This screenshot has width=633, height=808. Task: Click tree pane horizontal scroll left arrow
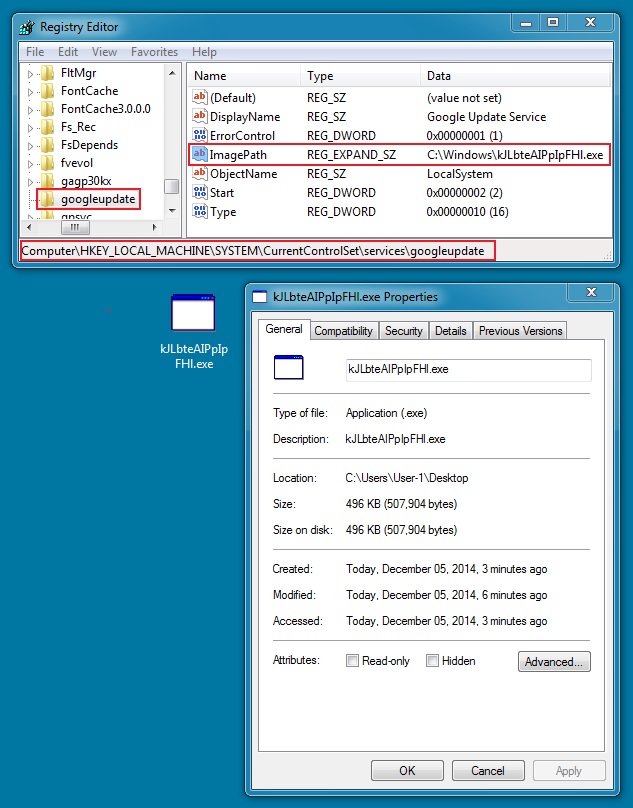coord(29,227)
